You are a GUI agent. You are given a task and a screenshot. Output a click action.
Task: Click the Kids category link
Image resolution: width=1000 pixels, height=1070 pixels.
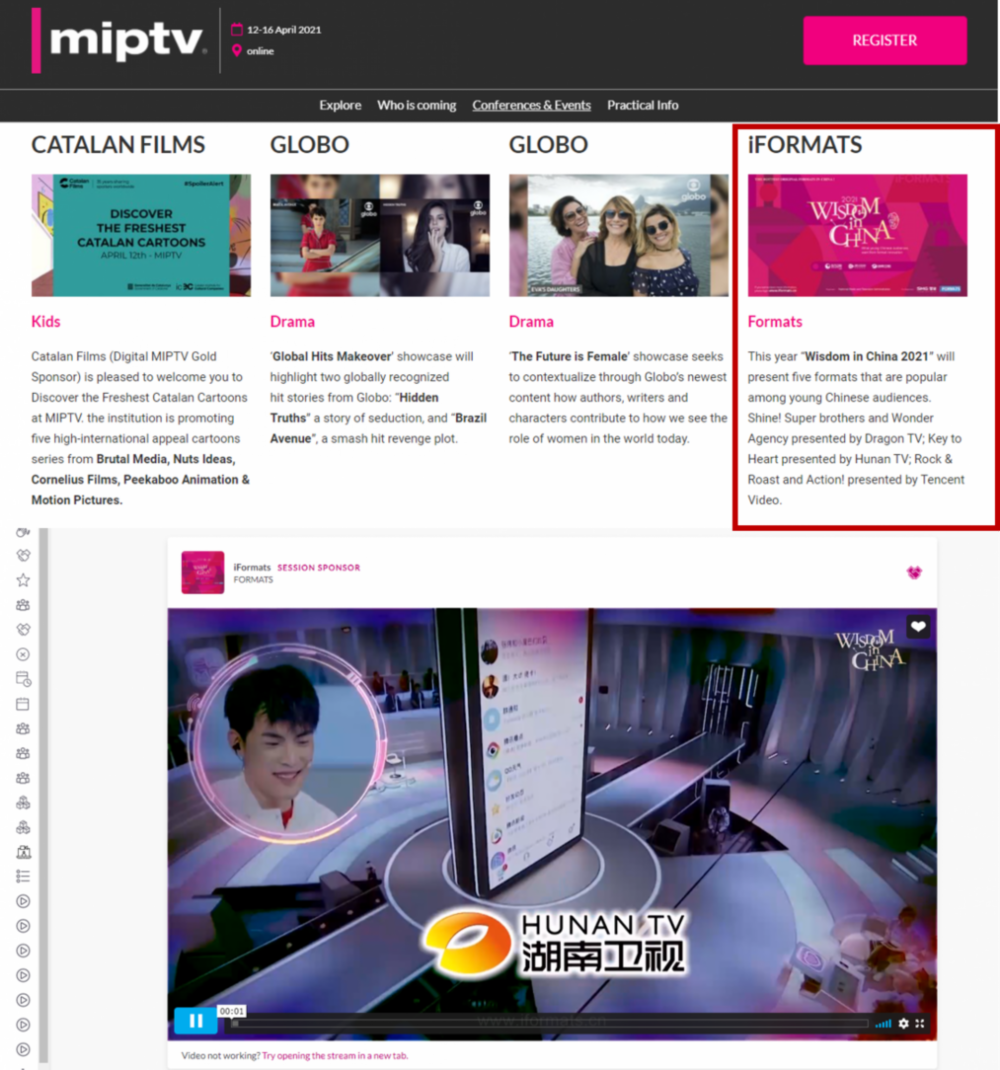(x=46, y=321)
